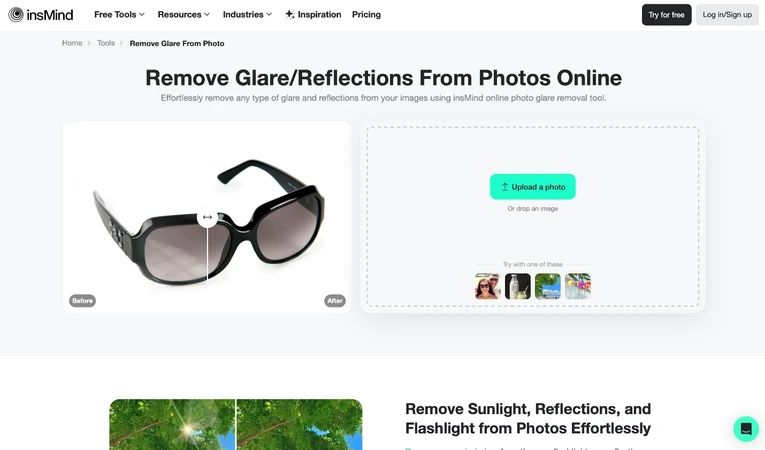Open the Pricing page
Screen dimensions: 765x450
366,15
